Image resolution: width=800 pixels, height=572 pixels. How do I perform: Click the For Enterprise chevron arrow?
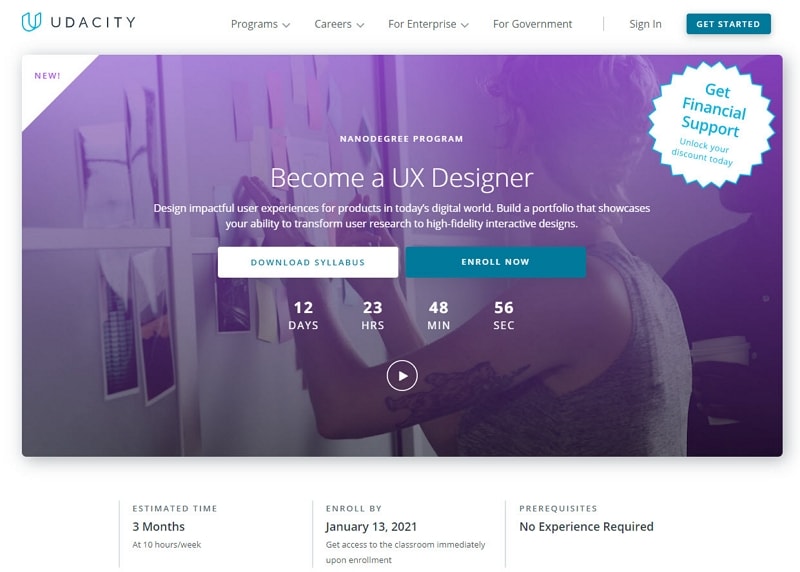(465, 25)
